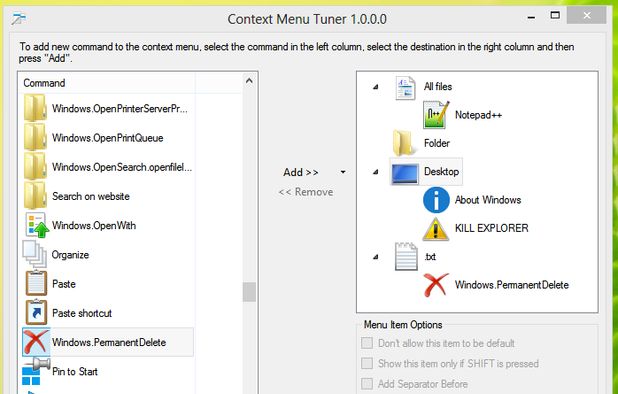Click the Add >> button
This screenshot has height=394, width=618.
coord(301,172)
